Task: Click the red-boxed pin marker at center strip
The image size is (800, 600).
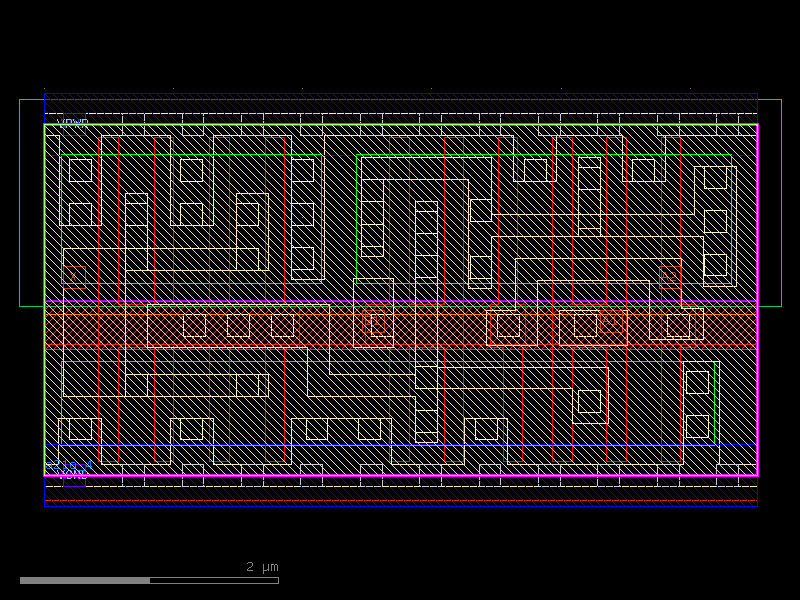Action: (376, 323)
